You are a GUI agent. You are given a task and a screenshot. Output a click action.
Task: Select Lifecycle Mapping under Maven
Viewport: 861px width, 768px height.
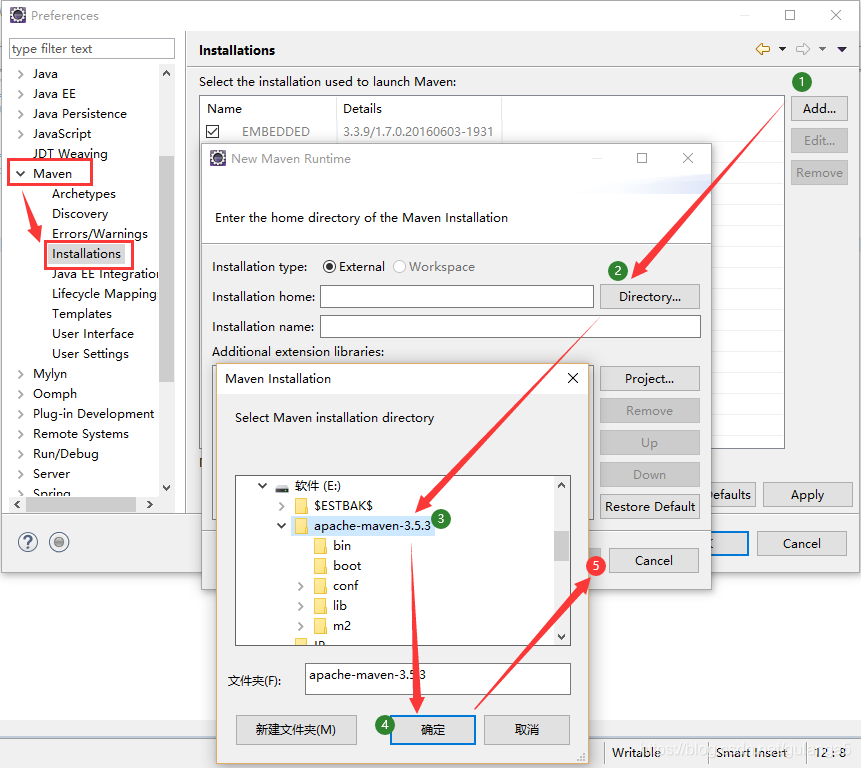(x=104, y=294)
